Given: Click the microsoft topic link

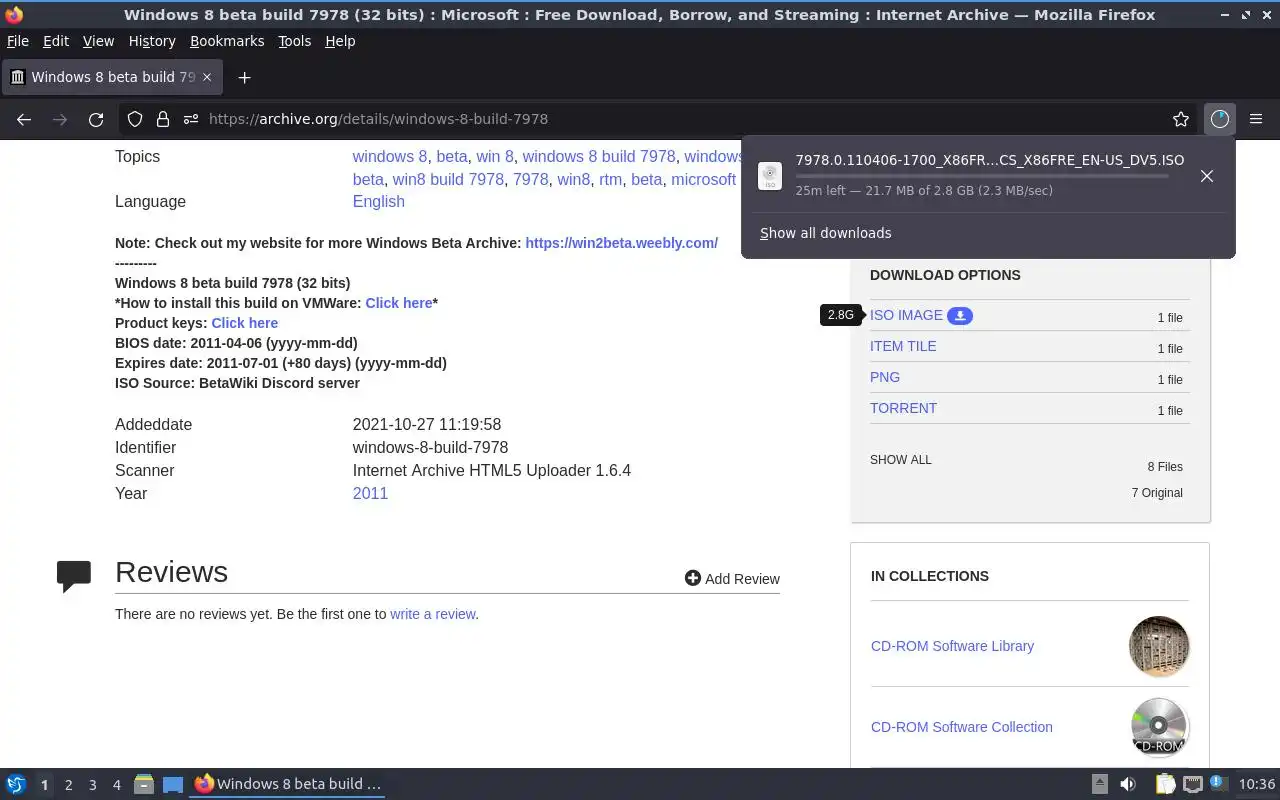Looking at the screenshot, I should pyautogui.click(x=703, y=179).
